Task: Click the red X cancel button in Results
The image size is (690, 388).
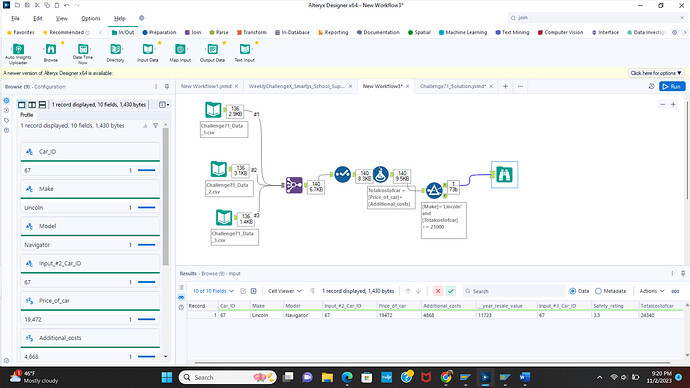Action: click(438, 291)
